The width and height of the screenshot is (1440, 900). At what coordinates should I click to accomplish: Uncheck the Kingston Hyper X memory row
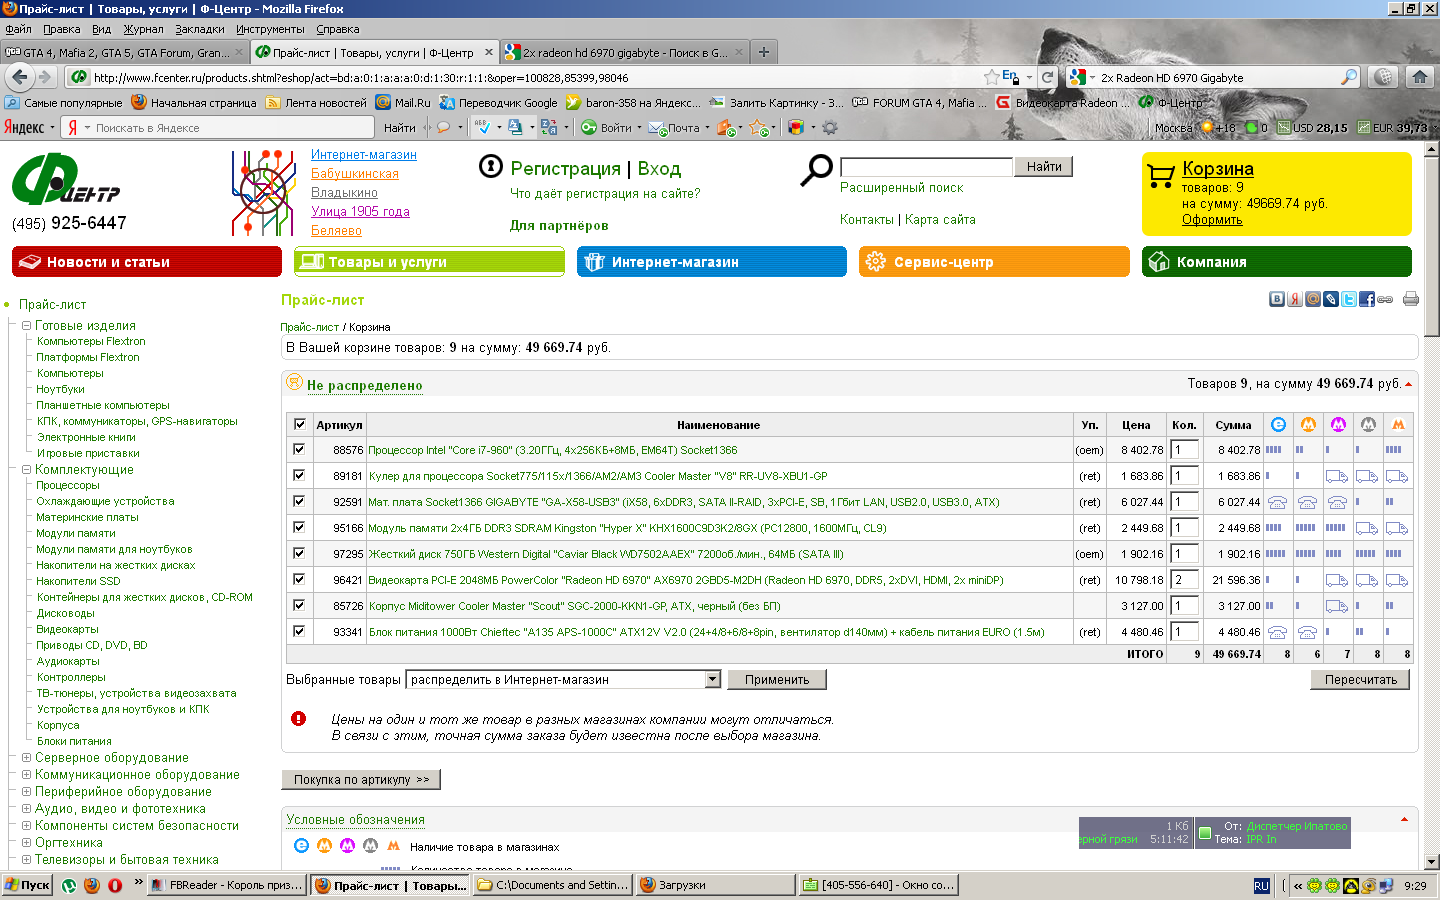tap(299, 527)
